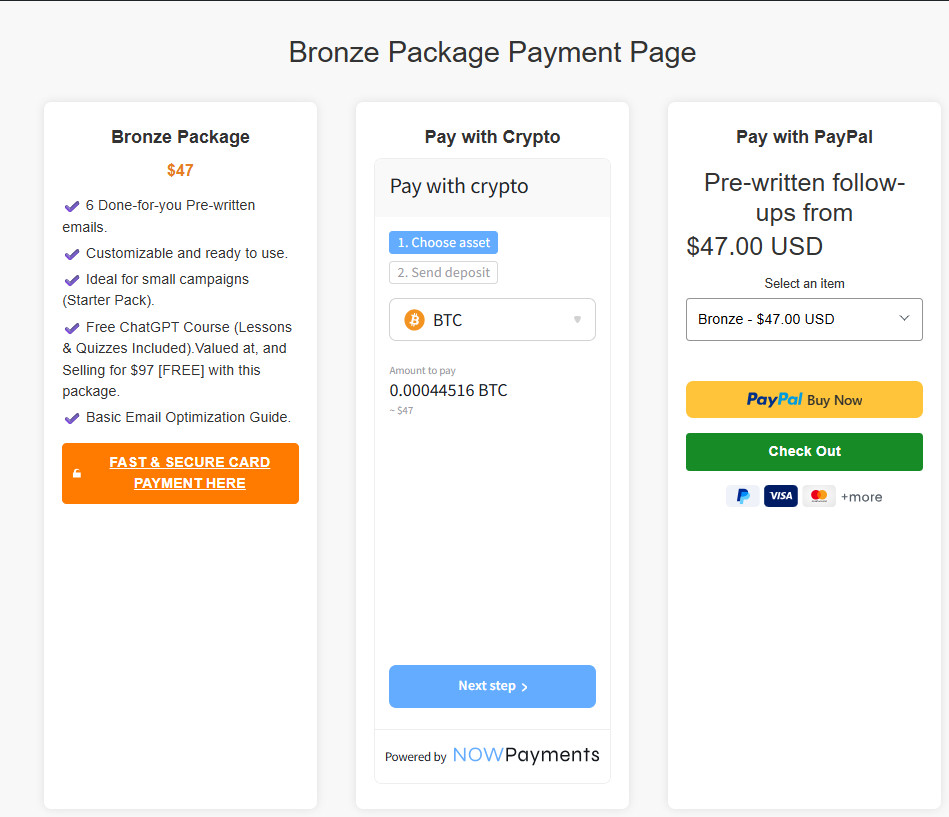Select the 1. Choose asset step
The image size is (949, 817).
443,243
